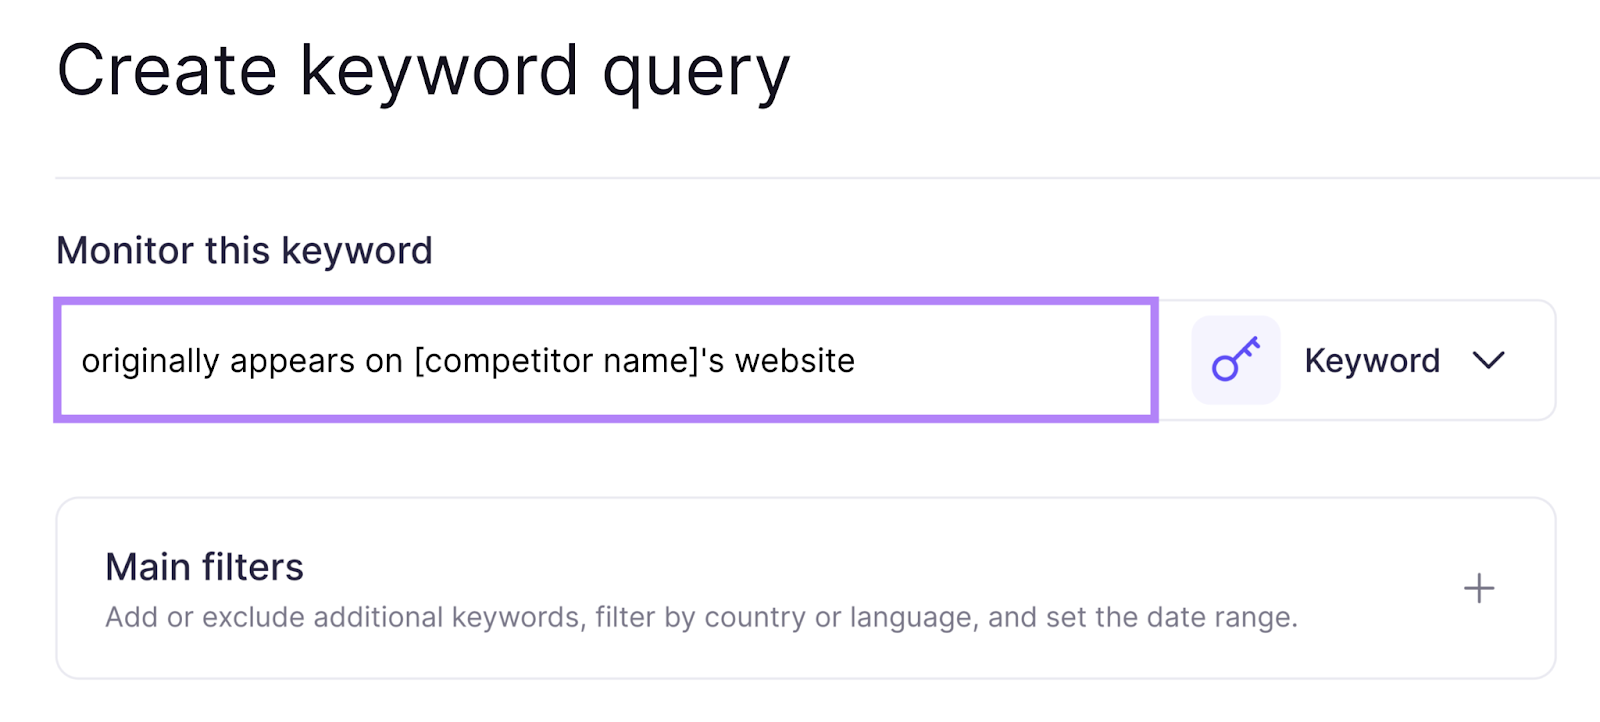Click the Main filters heading

point(204,567)
